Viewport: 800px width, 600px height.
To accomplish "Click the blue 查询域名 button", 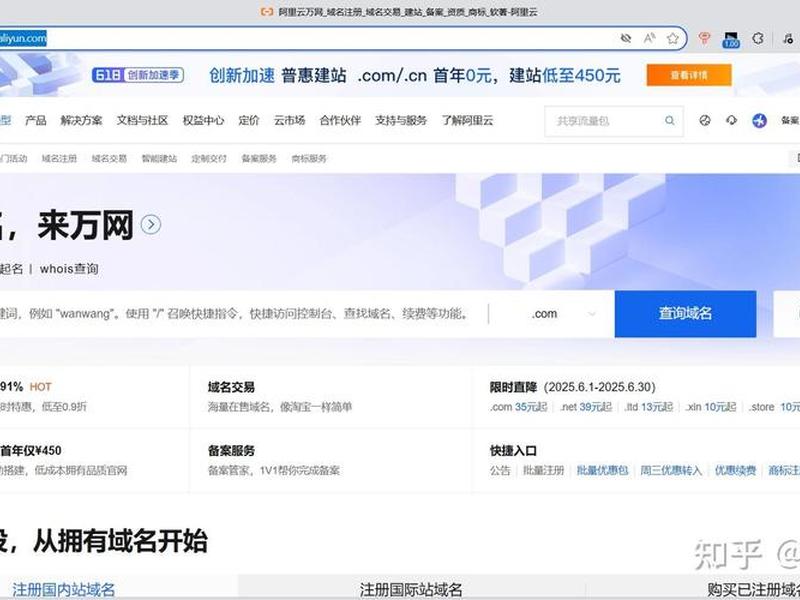I will click(685, 314).
